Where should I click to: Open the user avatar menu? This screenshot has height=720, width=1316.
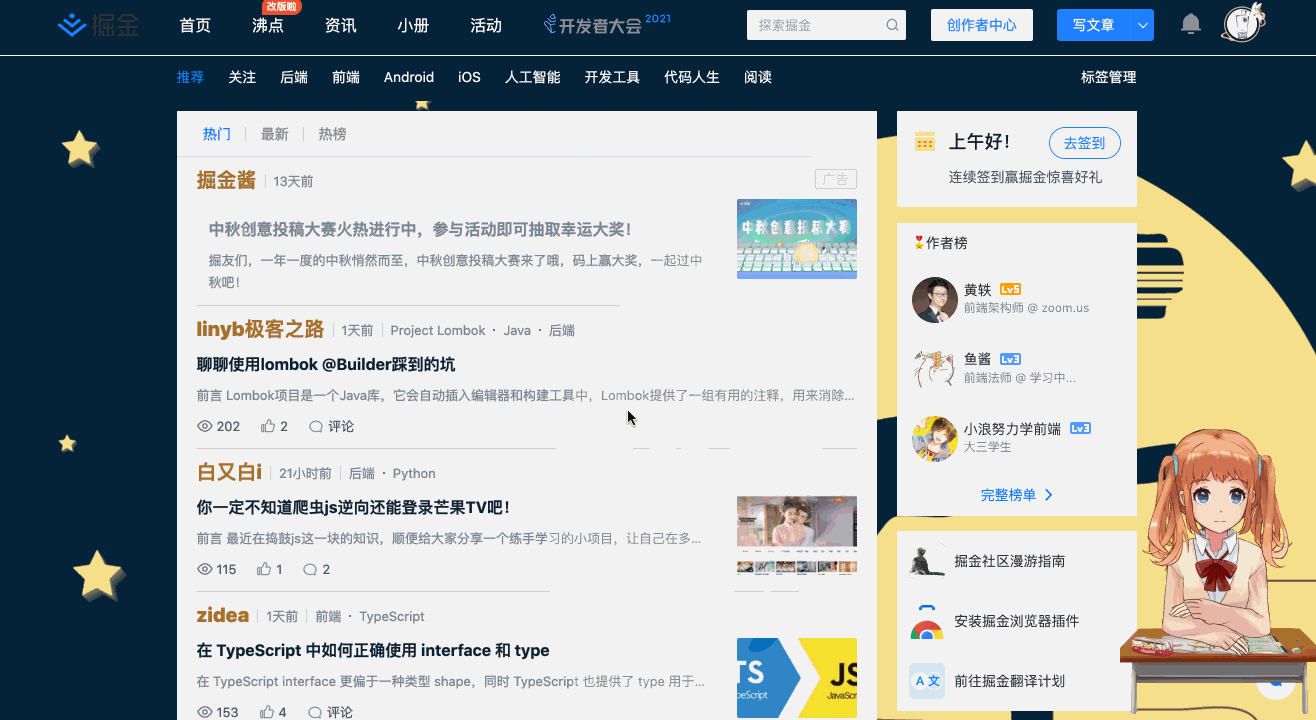click(x=1243, y=23)
